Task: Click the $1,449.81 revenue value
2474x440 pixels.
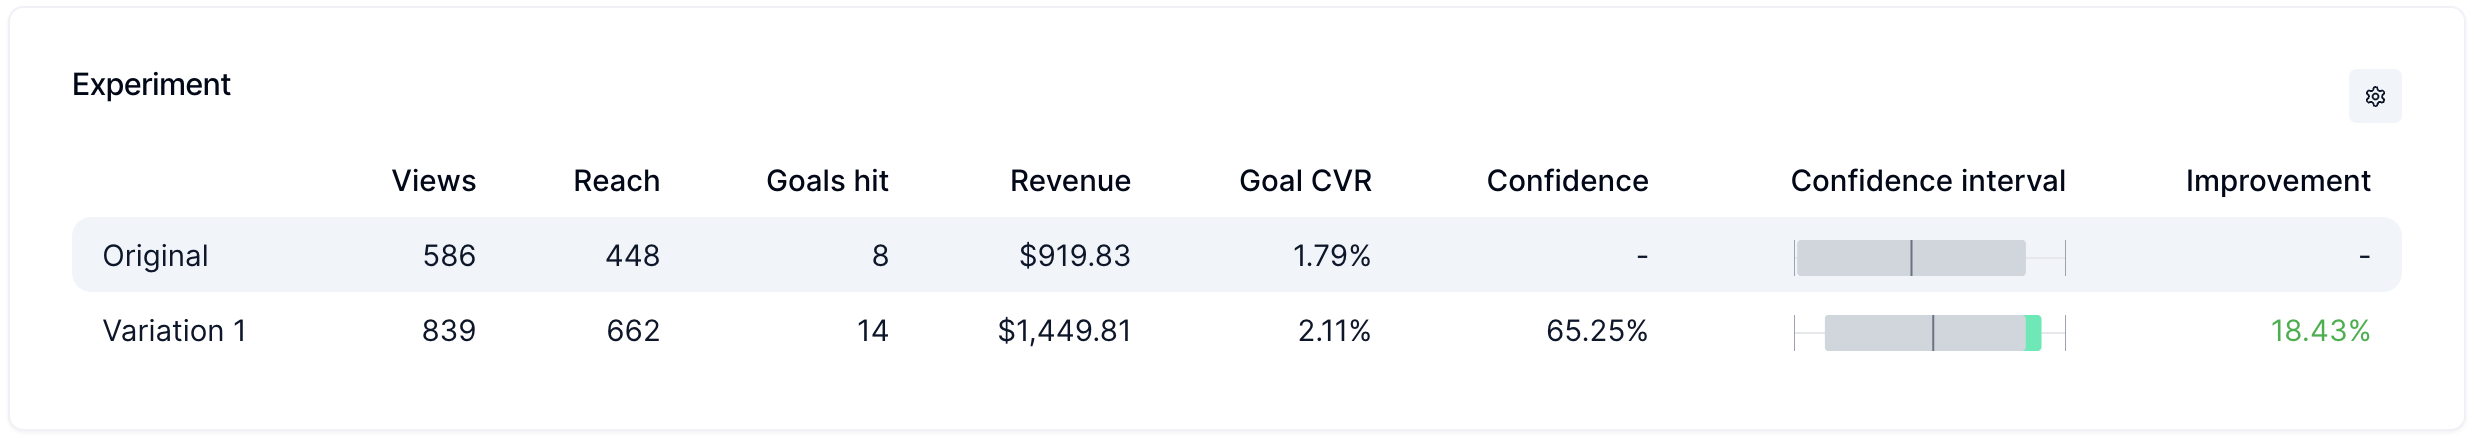Action: point(1064,331)
